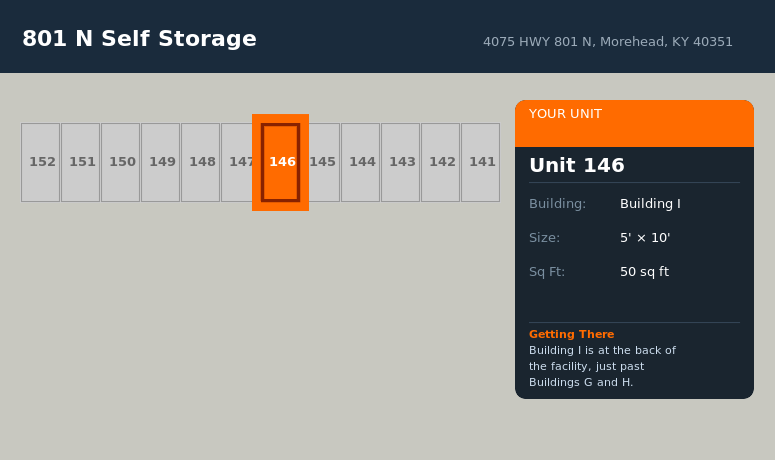Choose storage unit 150
This screenshot has height=460, width=775.
(121, 162)
